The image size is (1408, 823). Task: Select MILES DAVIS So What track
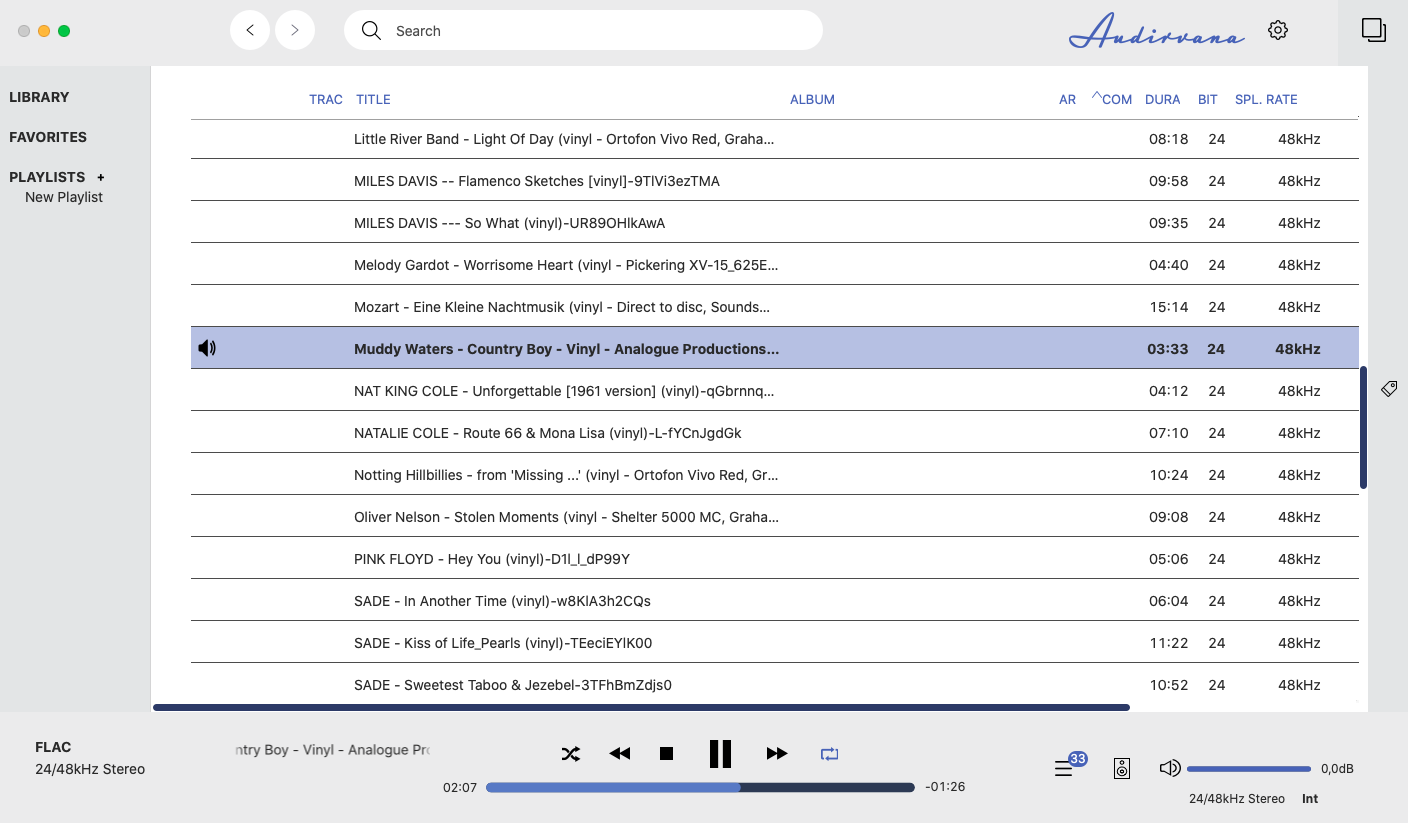(775, 223)
